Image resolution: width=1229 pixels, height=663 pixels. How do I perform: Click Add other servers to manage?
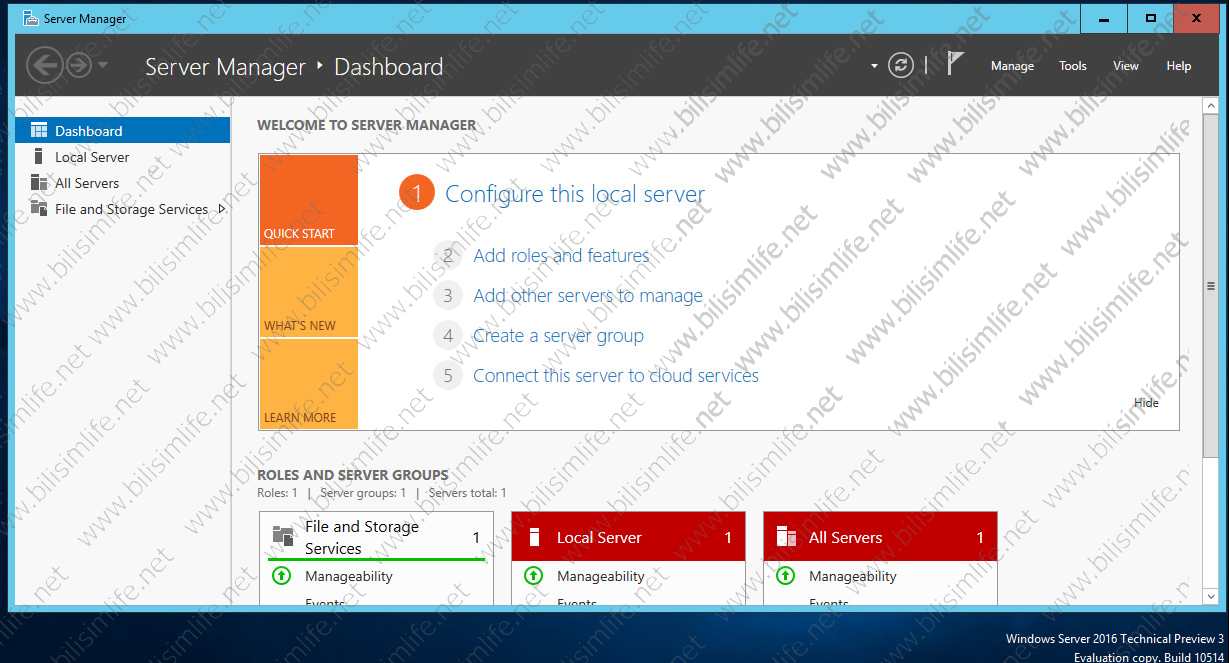click(x=588, y=295)
